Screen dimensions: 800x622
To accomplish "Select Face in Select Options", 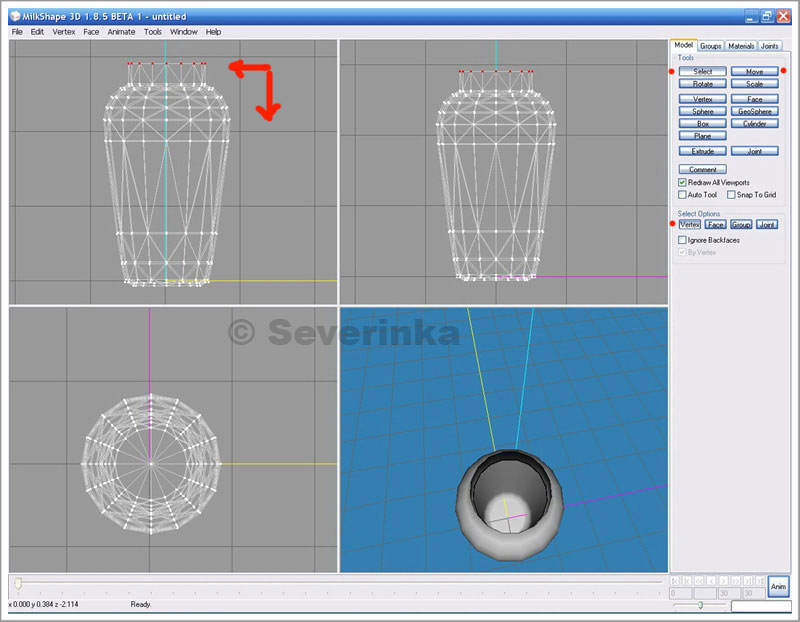I will [715, 225].
